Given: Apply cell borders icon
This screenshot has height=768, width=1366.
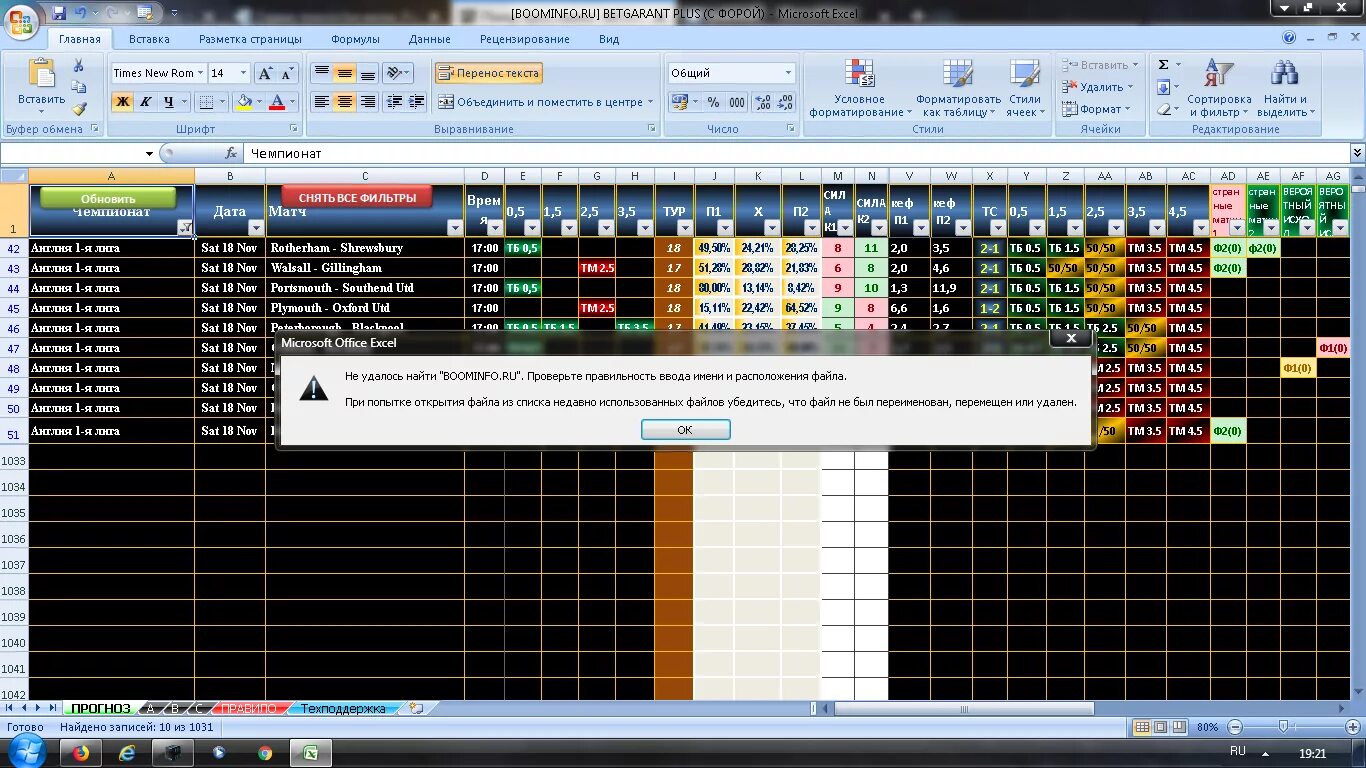Looking at the screenshot, I should (205, 101).
